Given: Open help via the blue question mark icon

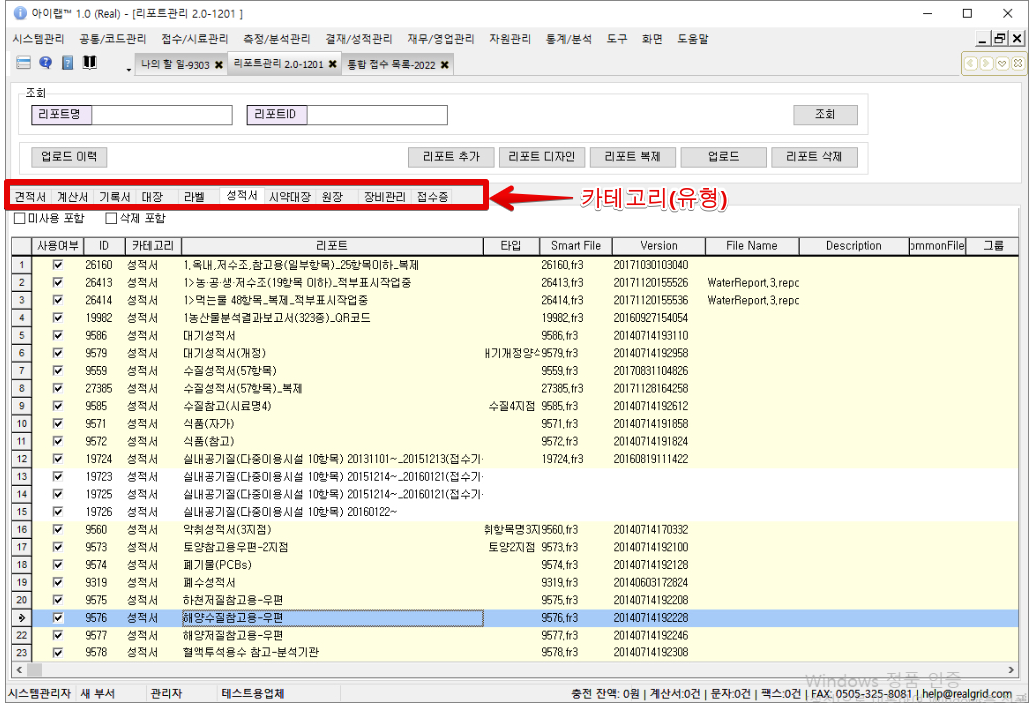Looking at the screenshot, I should [x=45, y=63].
